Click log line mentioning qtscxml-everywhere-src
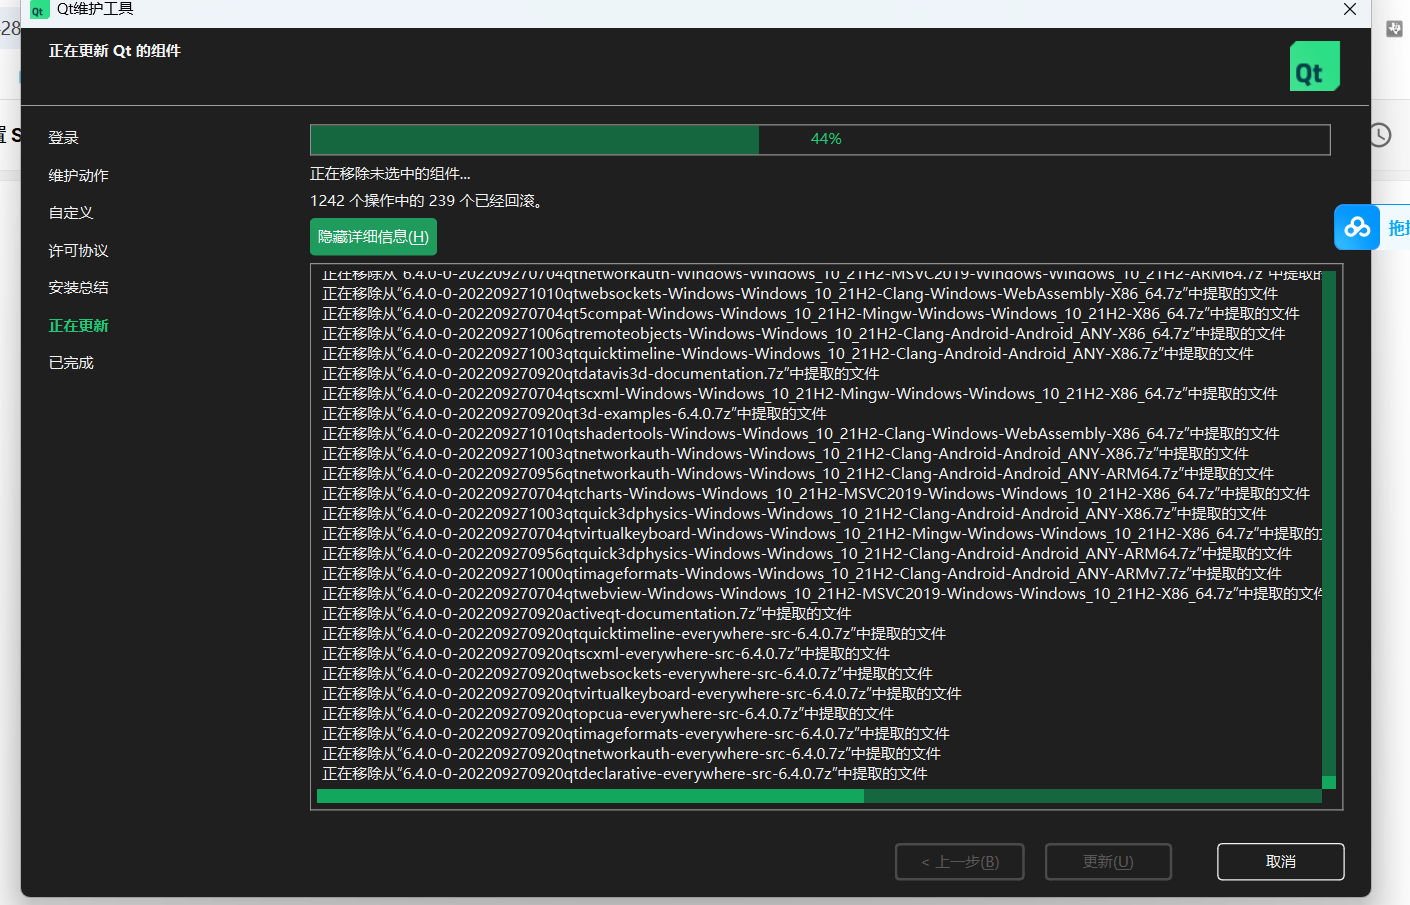The height and width of the screenshot is (905, 1410). point(606,654)
